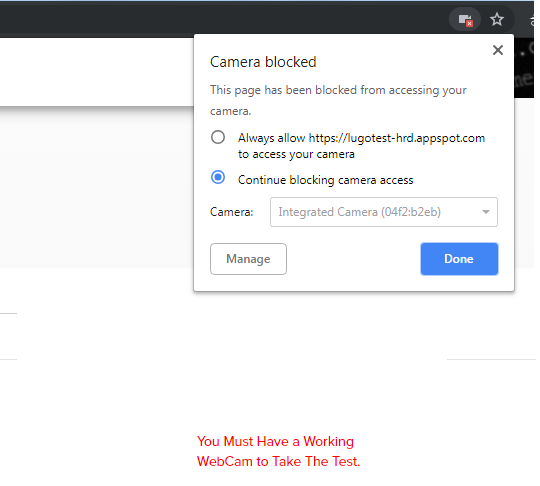Click the camera selector dropdown arrow
Screen dimensions: 540x486
[x=486, y=212]
